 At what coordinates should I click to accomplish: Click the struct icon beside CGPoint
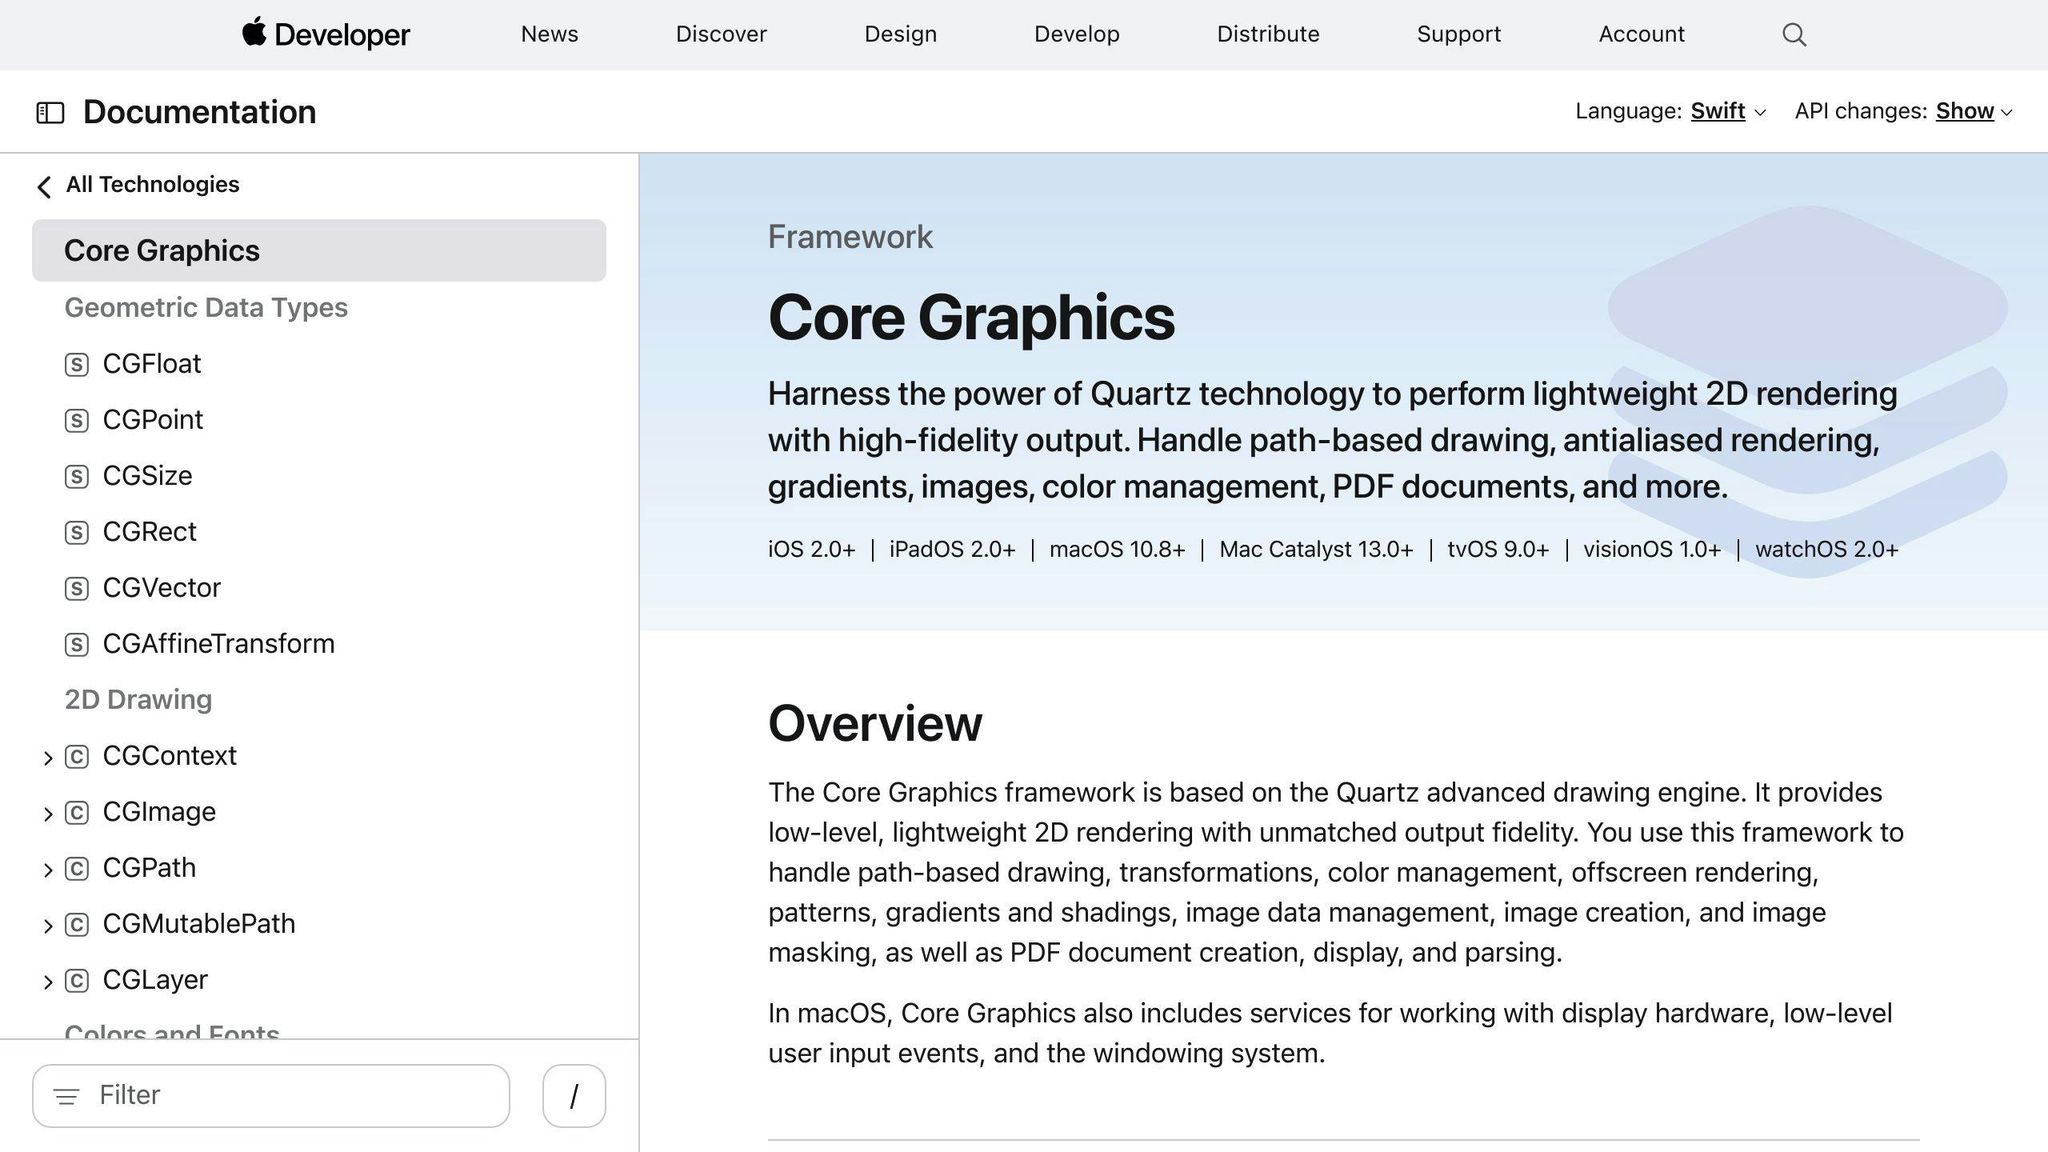(77, 421)
